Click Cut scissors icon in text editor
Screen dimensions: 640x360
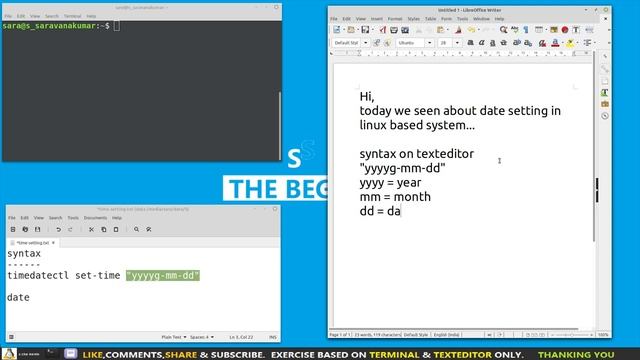(x=91, y=229)
